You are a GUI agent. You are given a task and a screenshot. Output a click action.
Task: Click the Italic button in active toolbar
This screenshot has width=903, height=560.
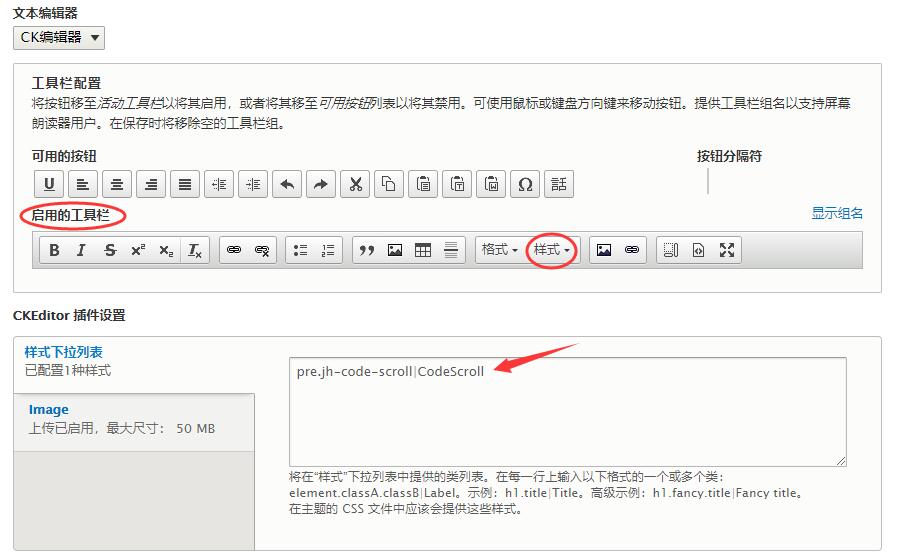[82, 250]
